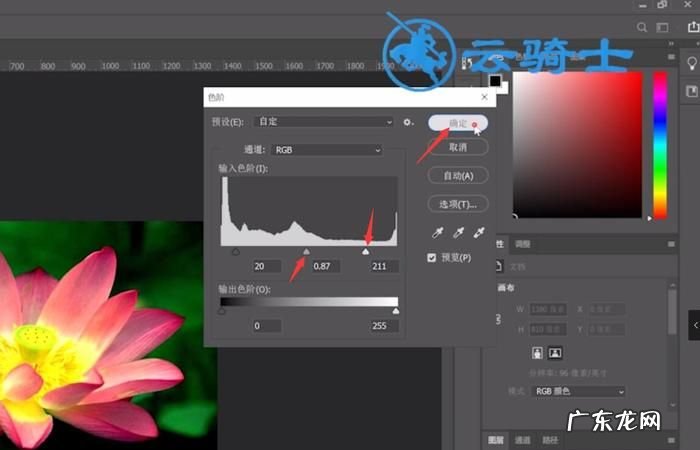Image resolution: width=700 pixels, height=450 pixels.
Task: Click the midtone gamma field showing 0.87
Action: pyautogui.click(x=326, y=267)
